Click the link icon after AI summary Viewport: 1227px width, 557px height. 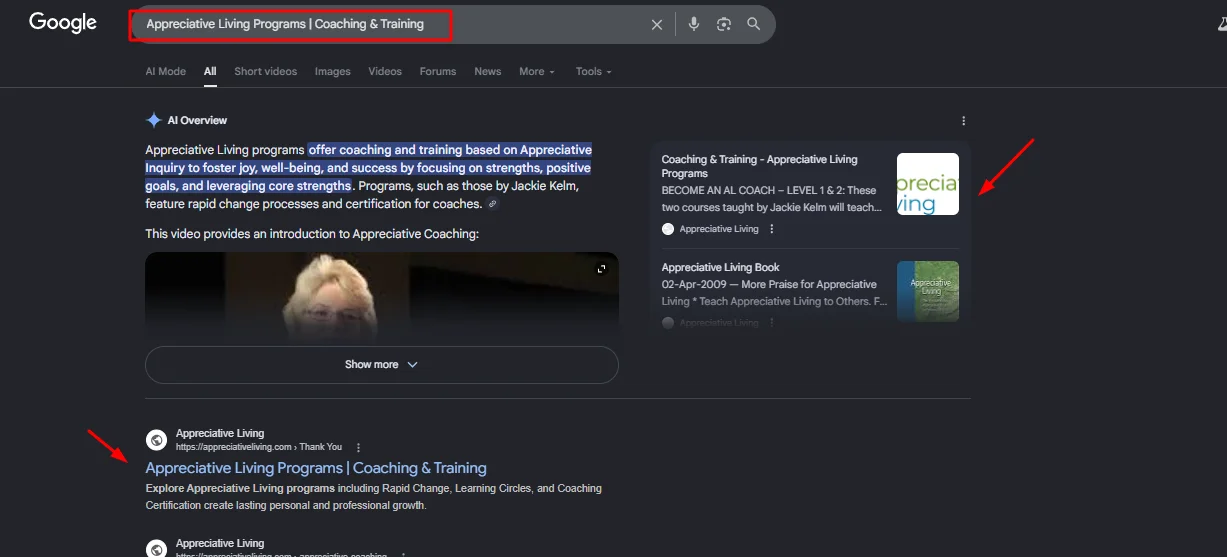click(492, 204)
